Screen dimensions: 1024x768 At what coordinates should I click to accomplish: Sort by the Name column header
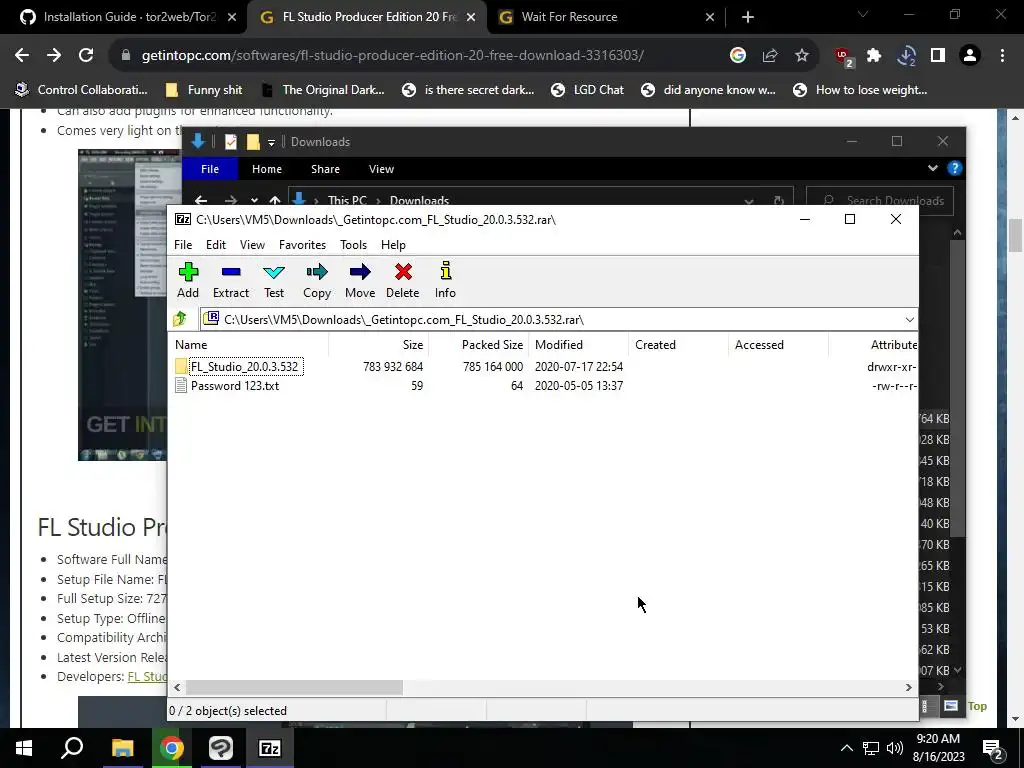[x=248, y=345]
